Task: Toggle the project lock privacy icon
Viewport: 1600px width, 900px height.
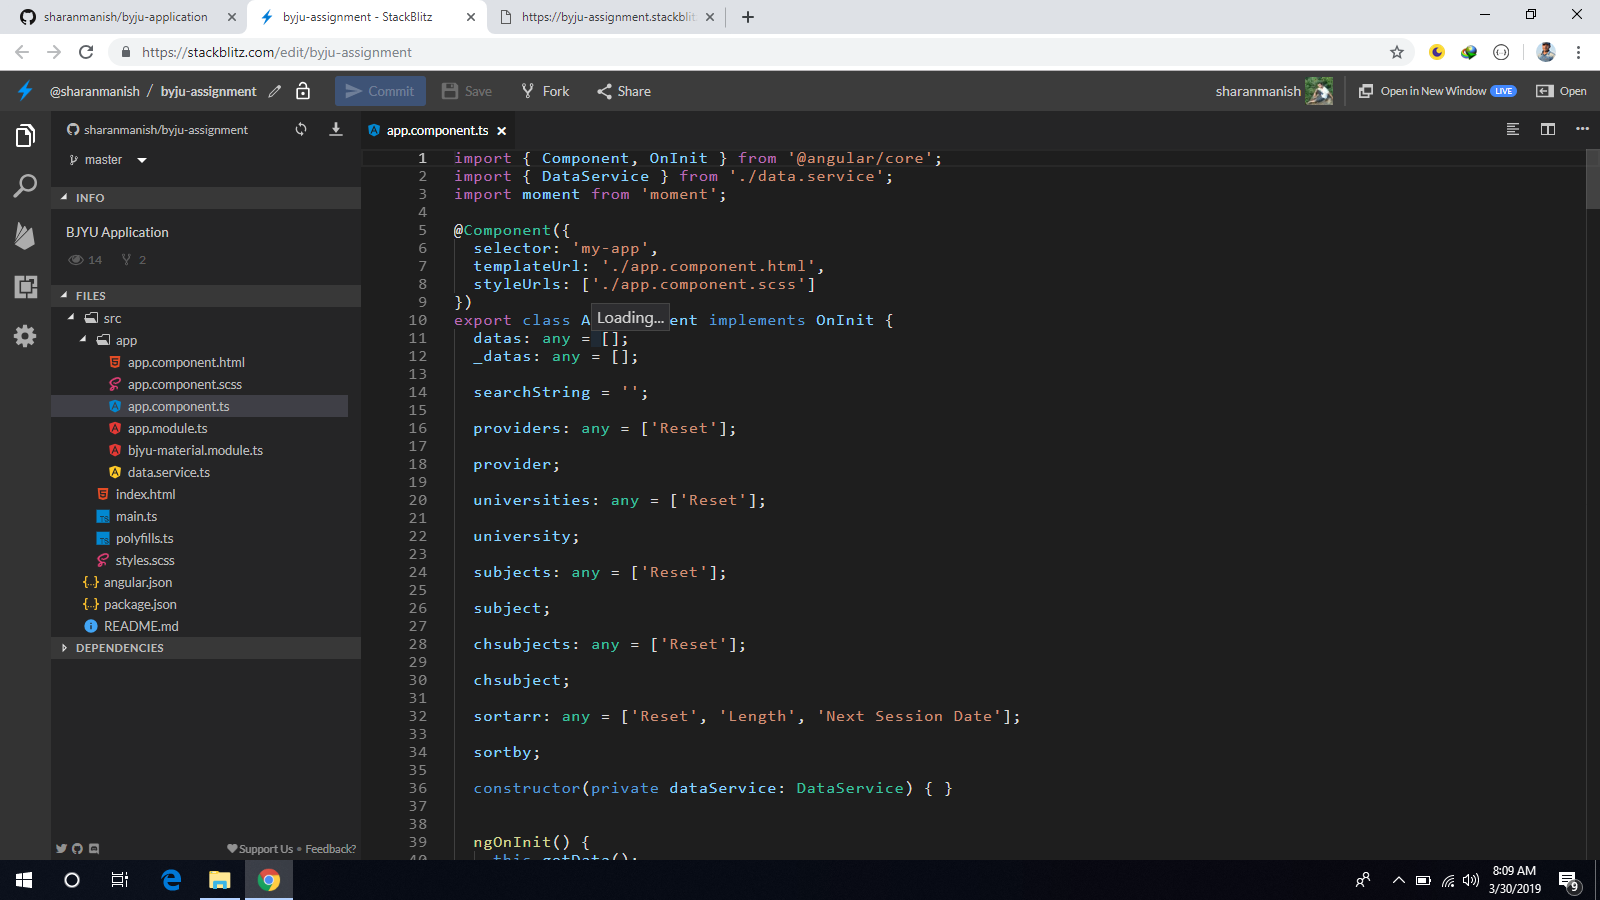Action: pyautogui.click(x=303, y=91)
